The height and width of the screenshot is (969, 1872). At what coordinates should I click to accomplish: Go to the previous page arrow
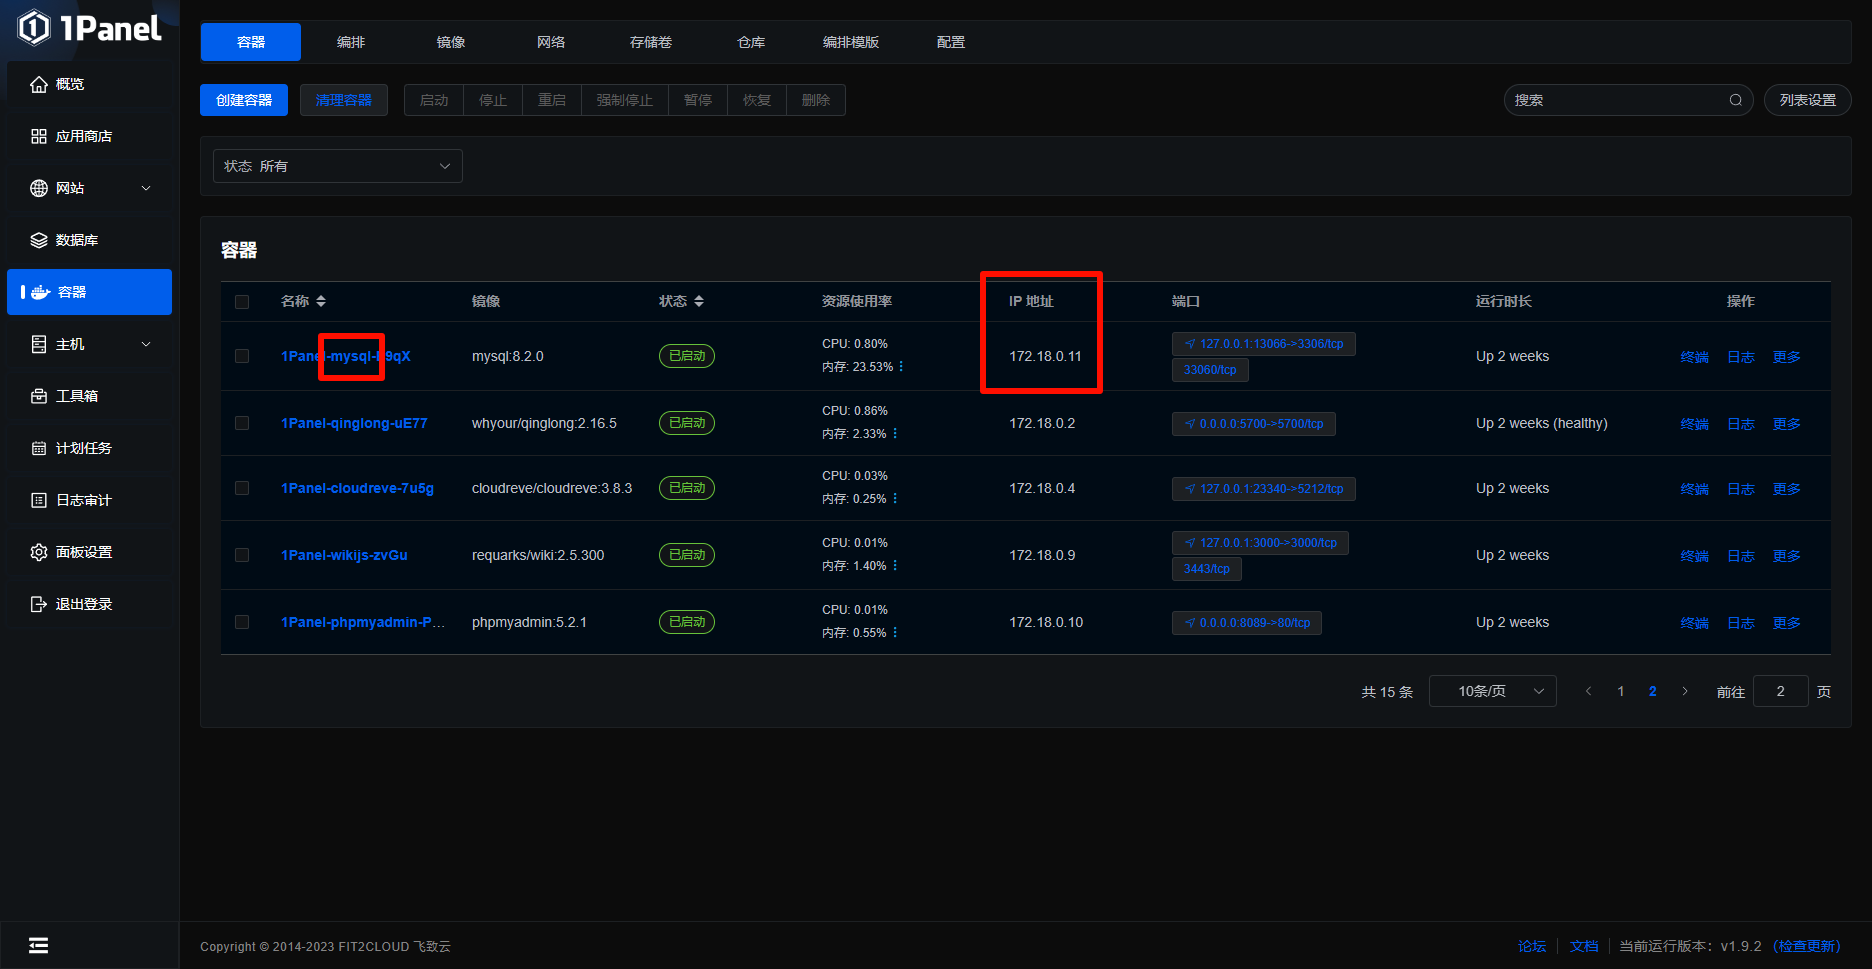tap(1589, 691)
